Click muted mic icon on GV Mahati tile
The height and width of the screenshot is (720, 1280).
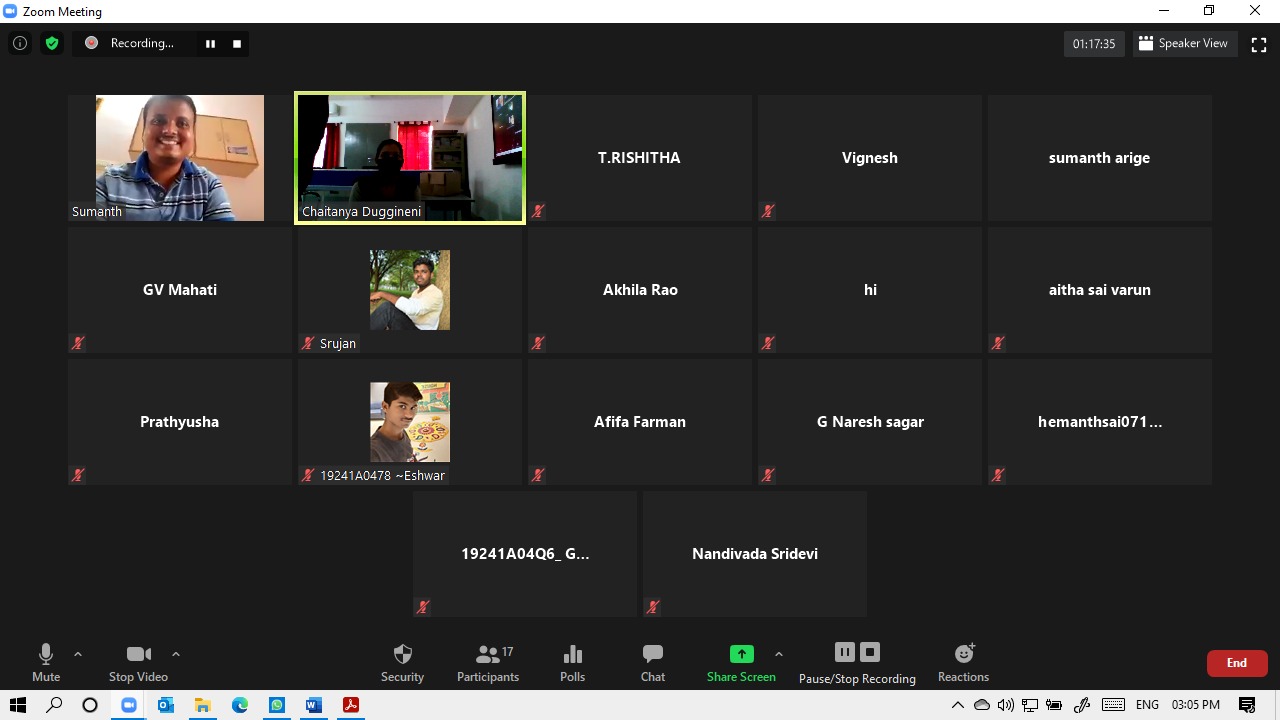point(78,343)
